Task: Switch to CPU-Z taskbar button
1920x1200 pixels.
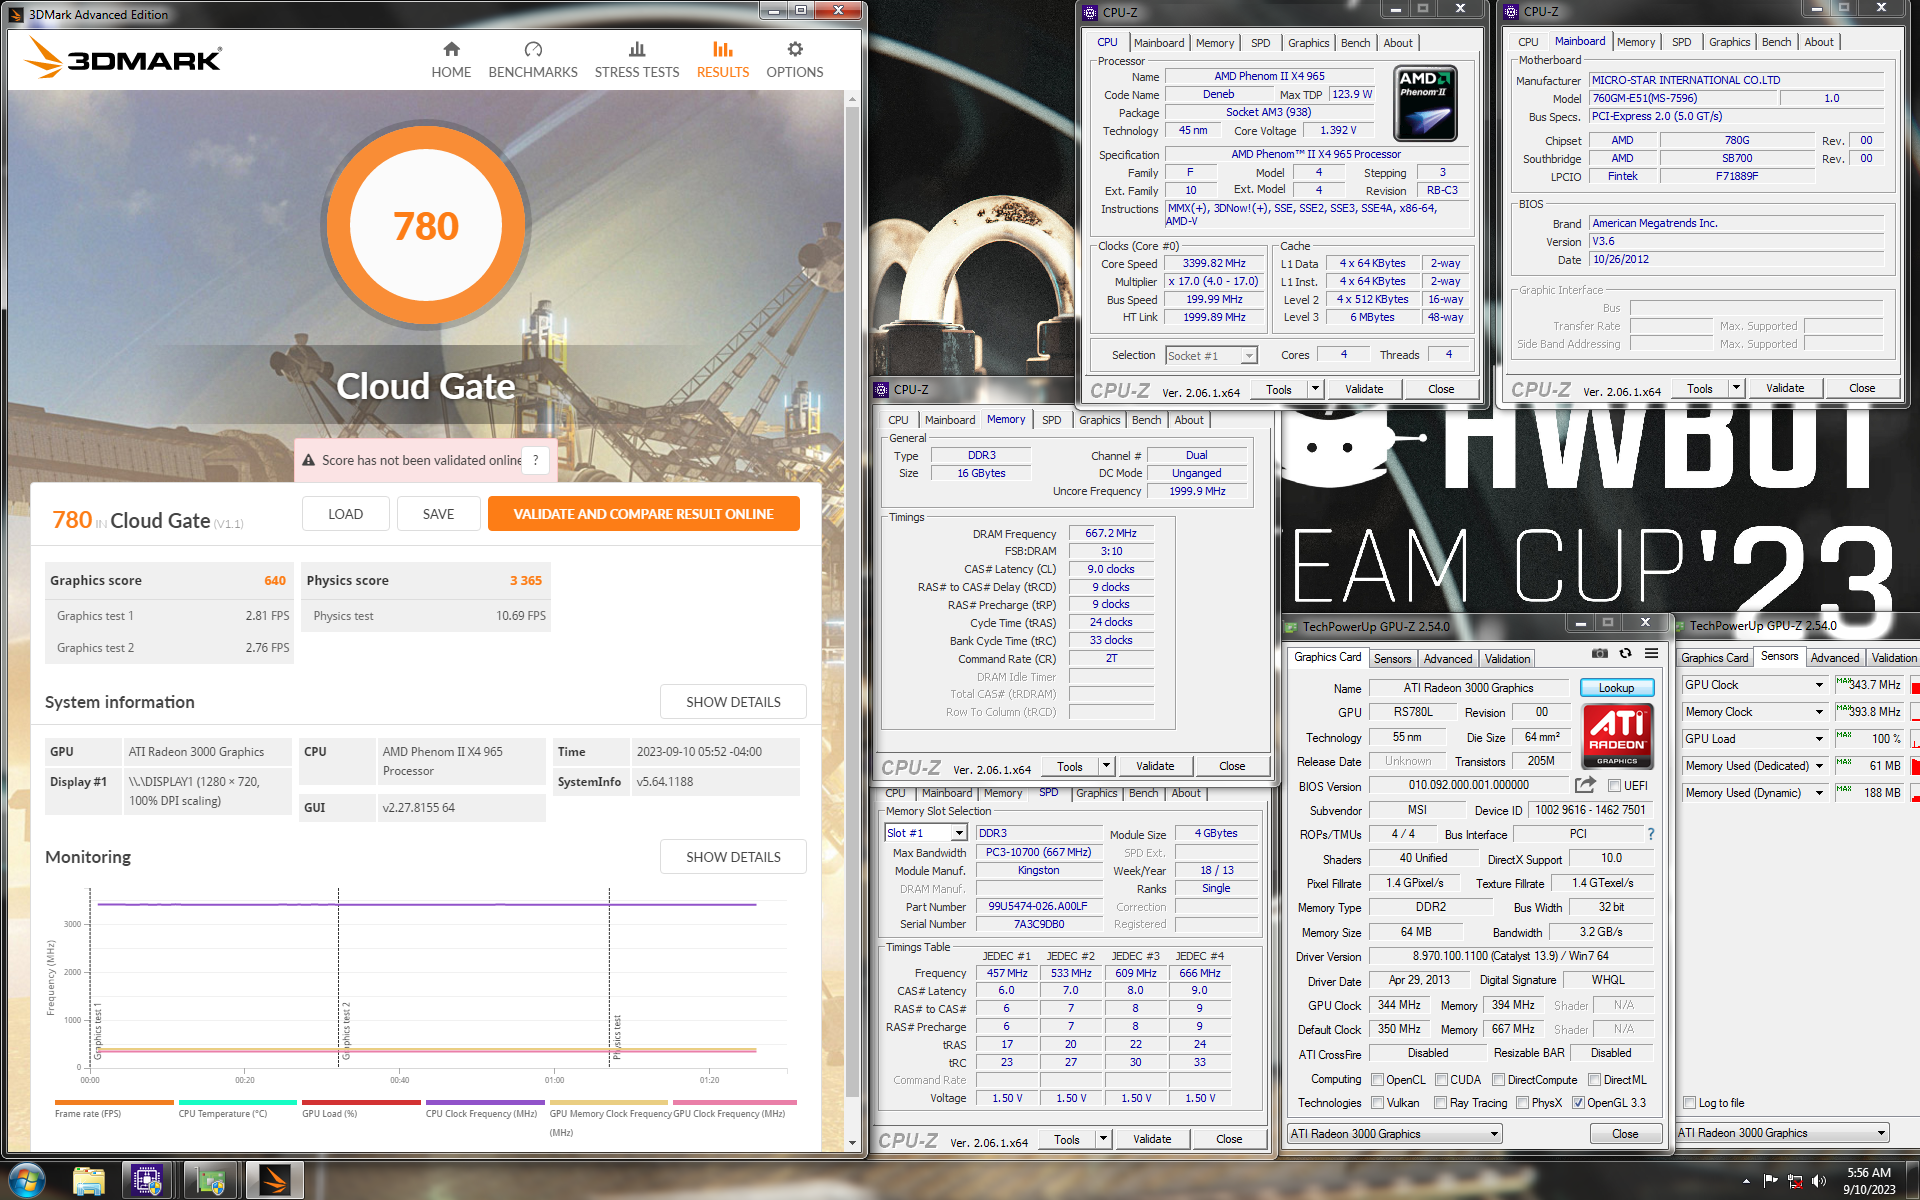Action: click(x=147, y=1181)
